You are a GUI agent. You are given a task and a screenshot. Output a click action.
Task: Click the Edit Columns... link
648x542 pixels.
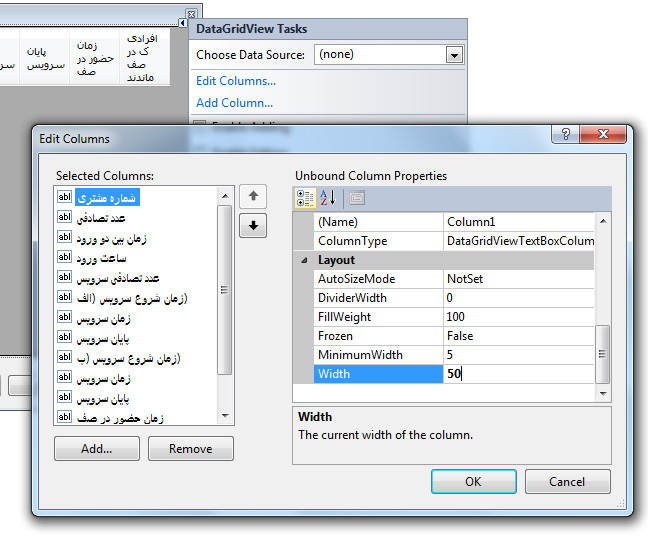(236, 81)
